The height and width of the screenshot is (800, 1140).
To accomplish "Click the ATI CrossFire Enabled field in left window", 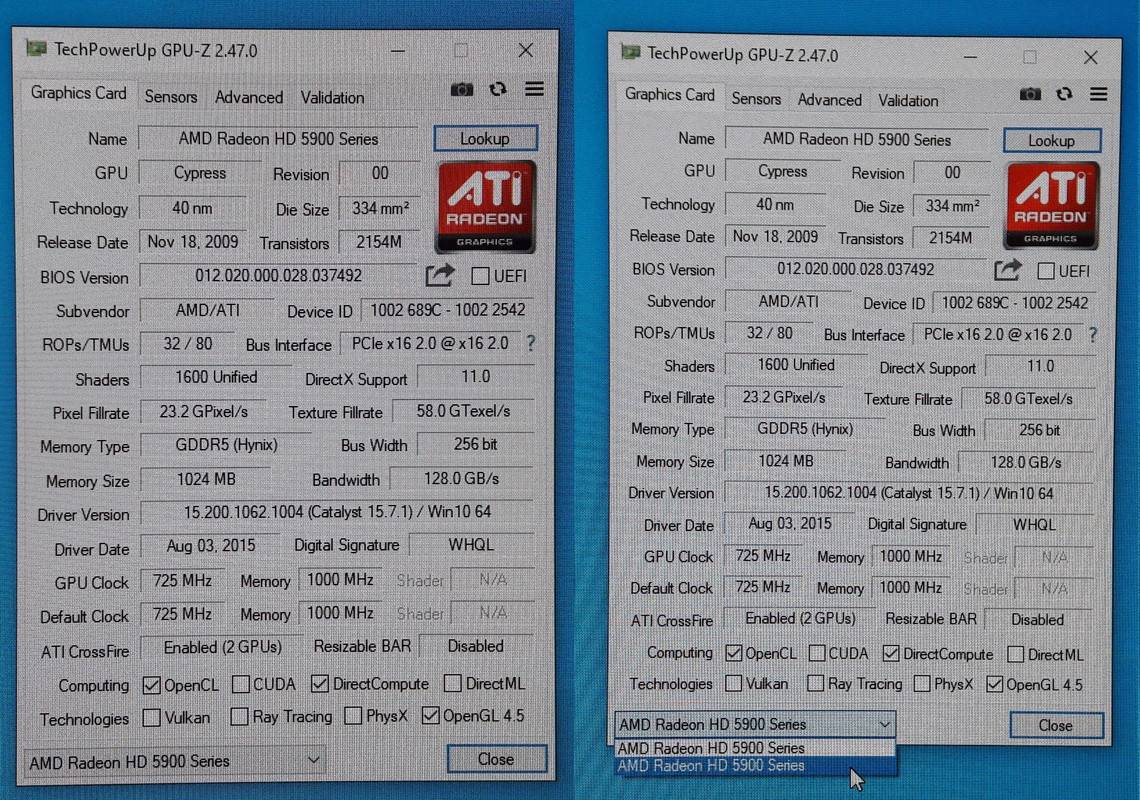I will point(222,647).
